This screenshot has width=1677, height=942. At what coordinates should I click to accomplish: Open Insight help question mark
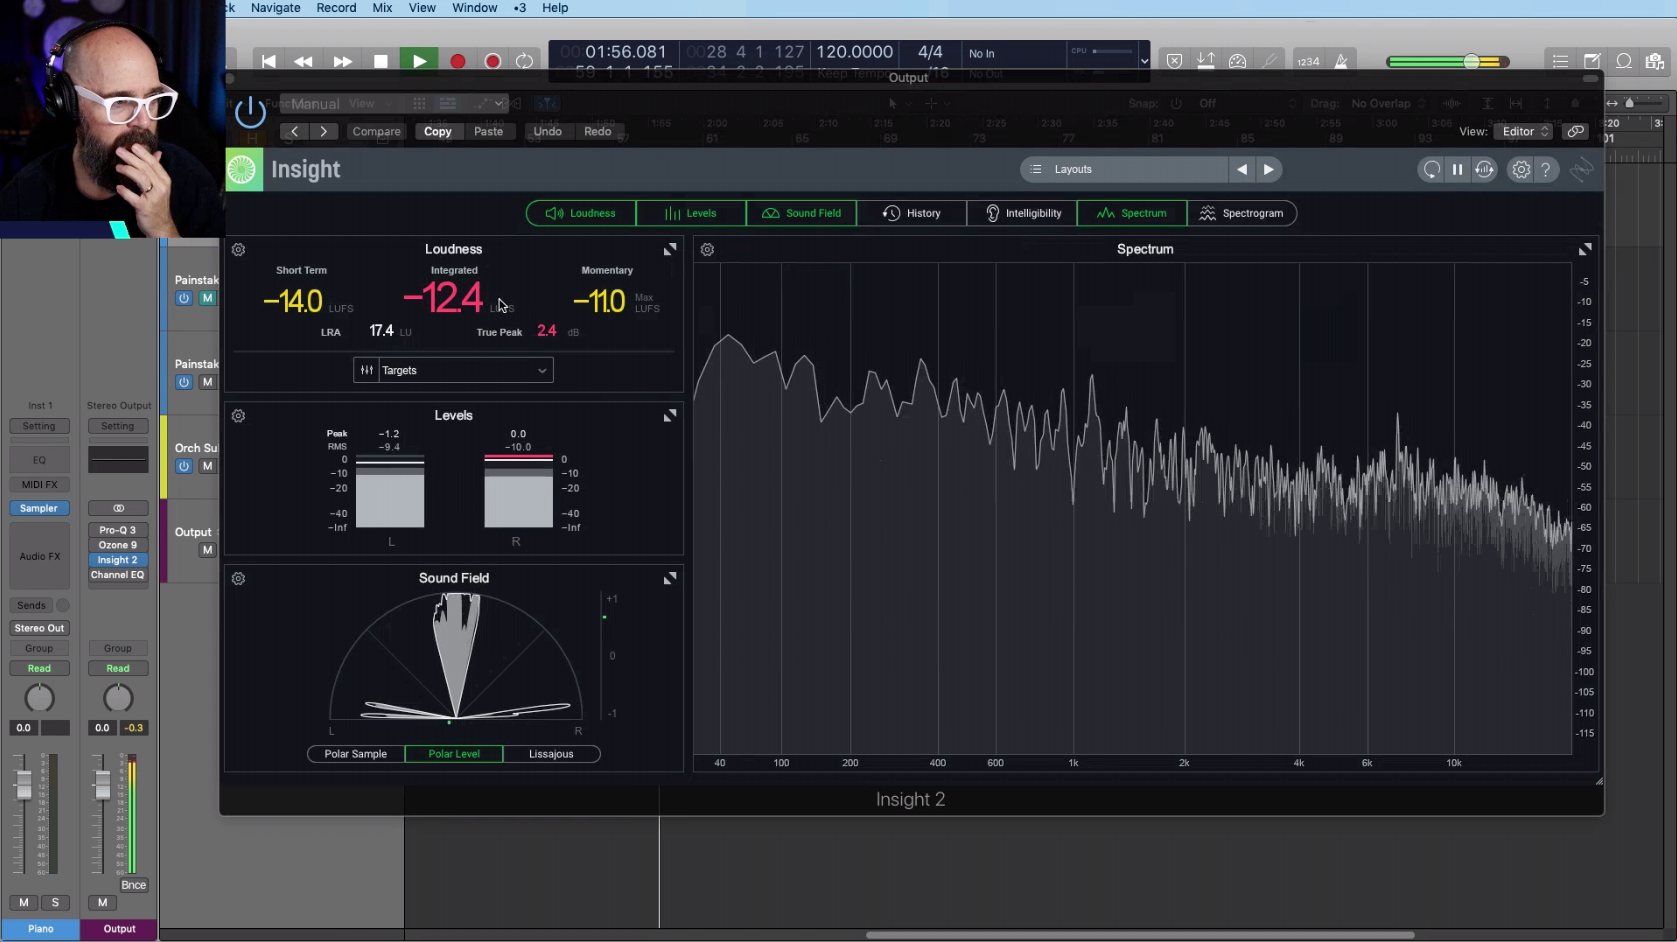point(1546,169)
